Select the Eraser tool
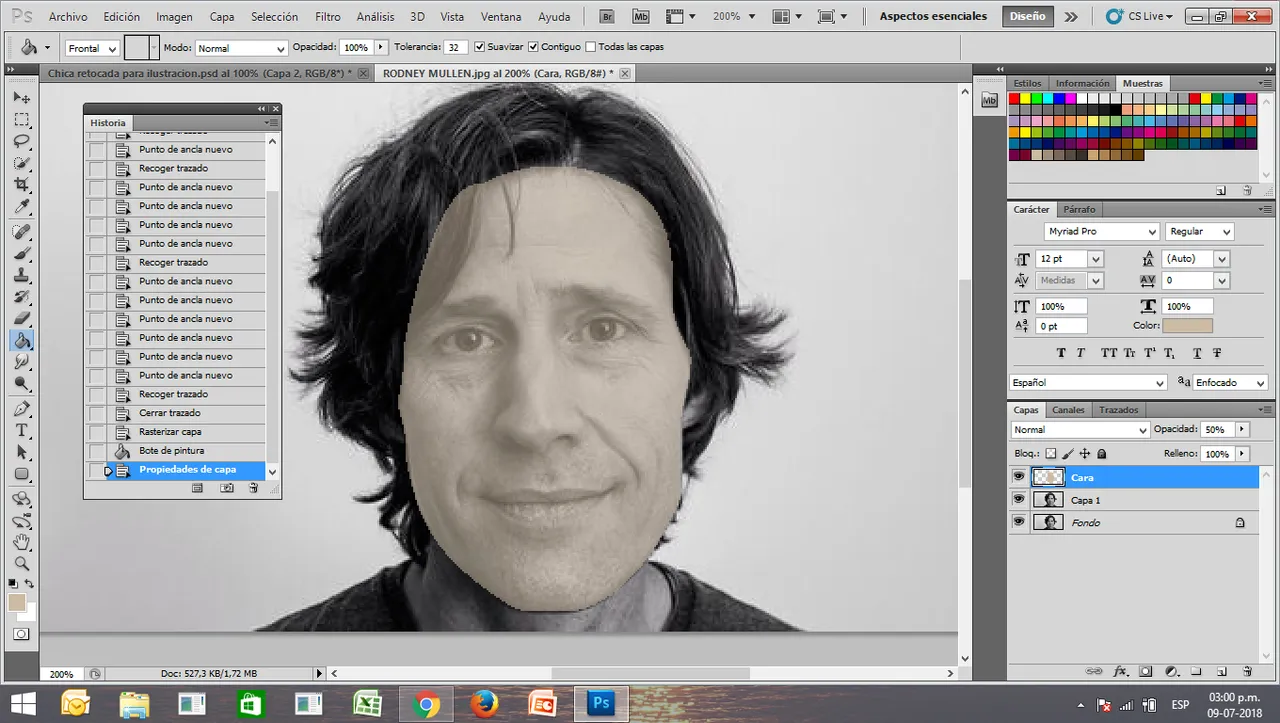1280x723 pixels. [22, 319]
